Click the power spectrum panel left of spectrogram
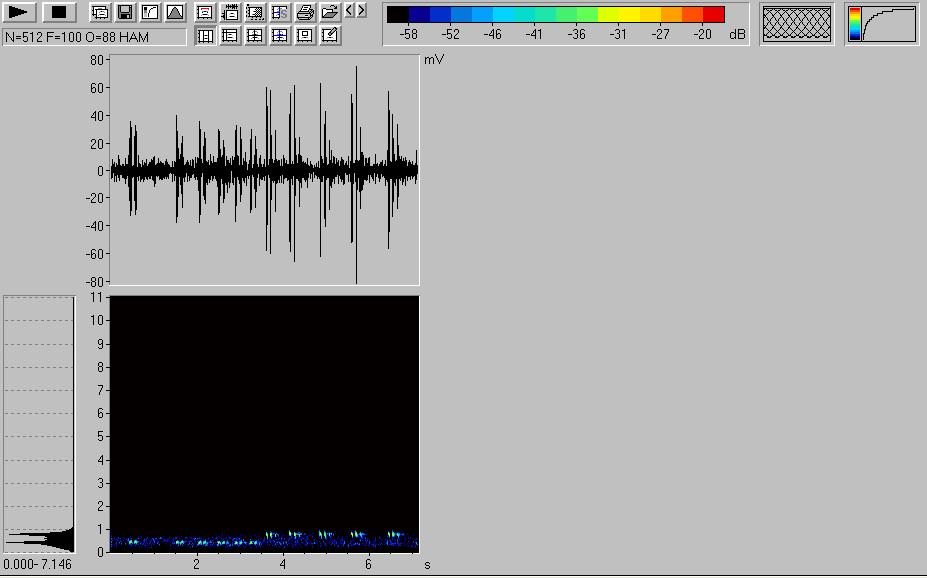The image size is (927, 578). (x=39, y=424)
